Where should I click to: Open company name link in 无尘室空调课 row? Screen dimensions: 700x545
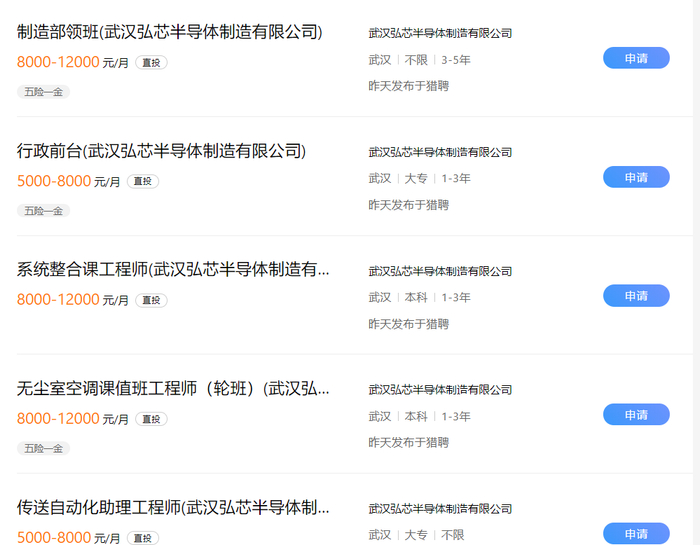440,390
